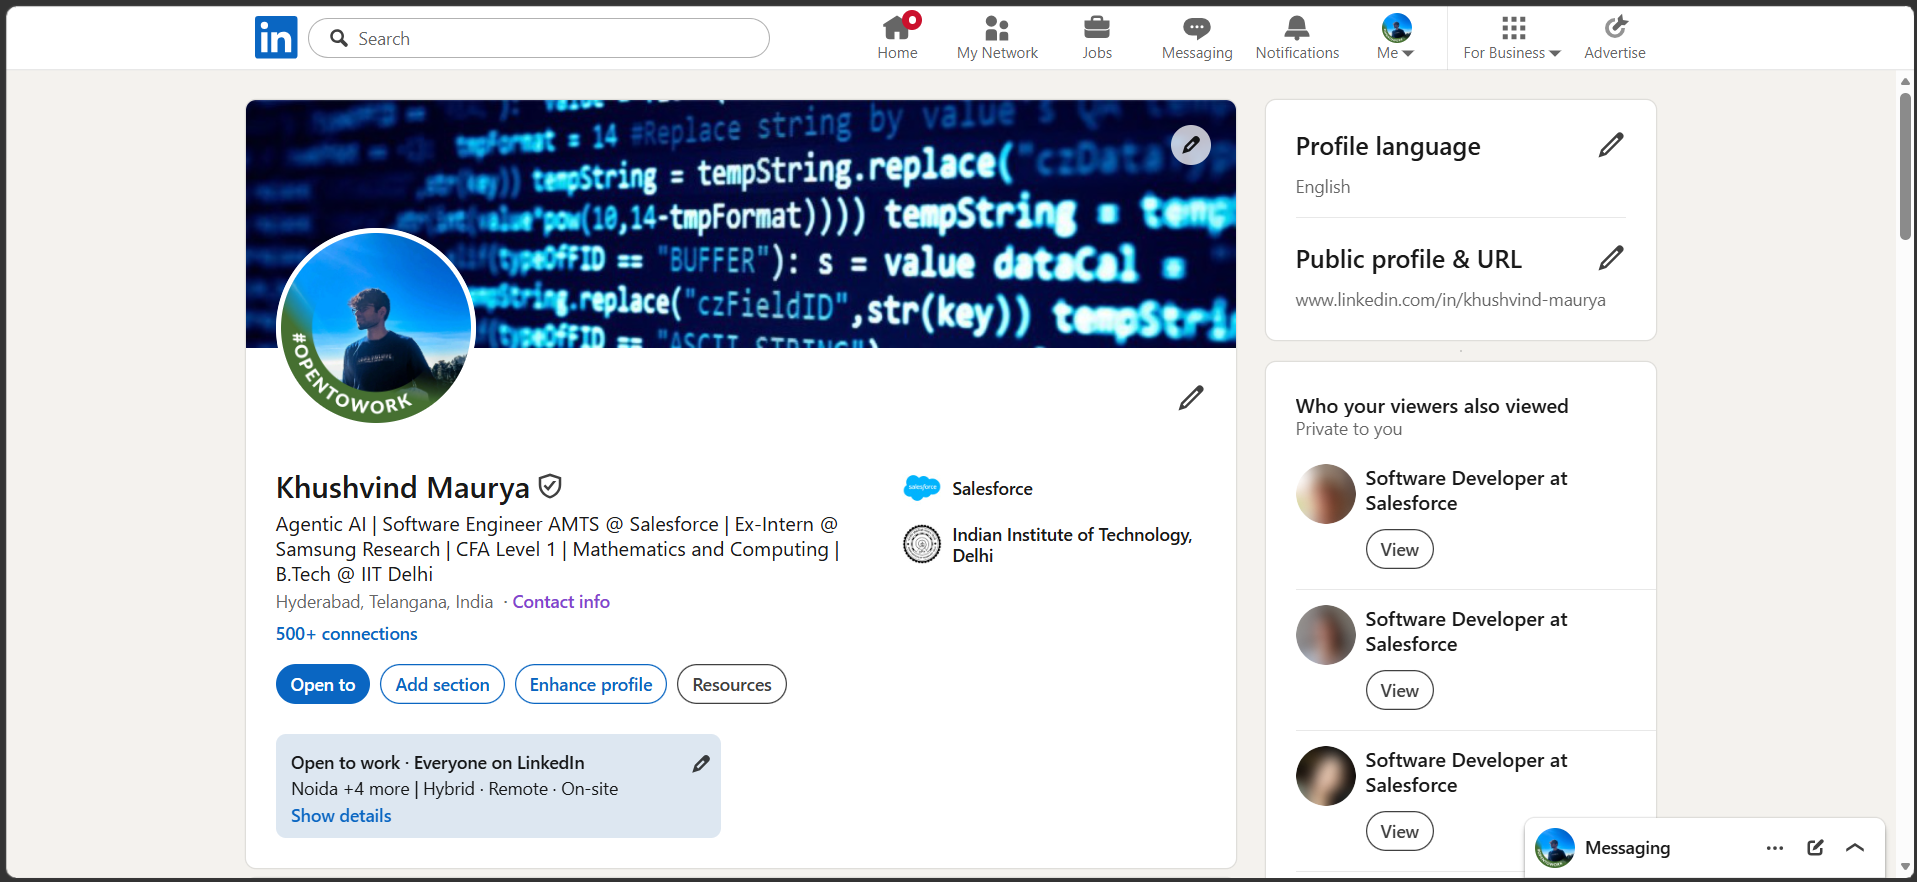Edit the cover banner photo
The width and height of the screenshot is (1917, 882).
click(x=1191, y=145)
